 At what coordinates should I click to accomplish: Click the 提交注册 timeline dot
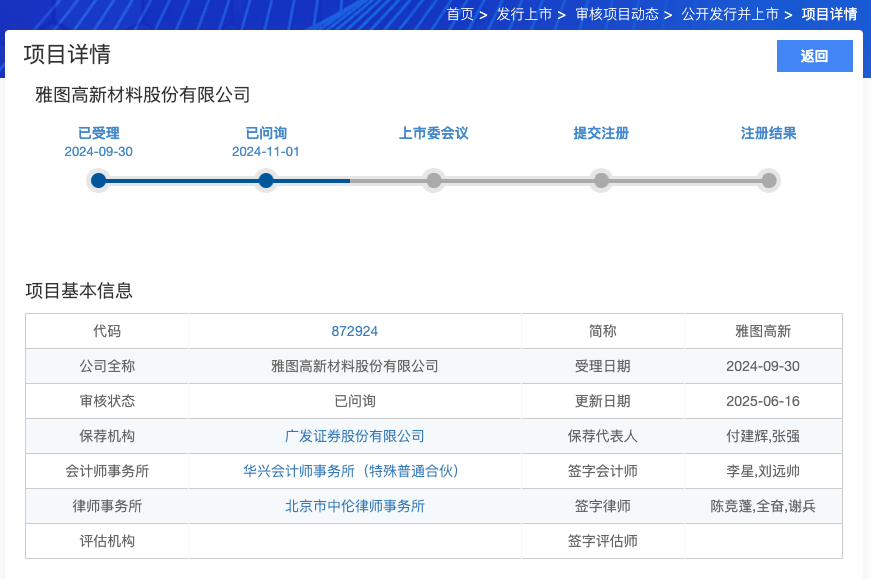(x=601, y=181)
